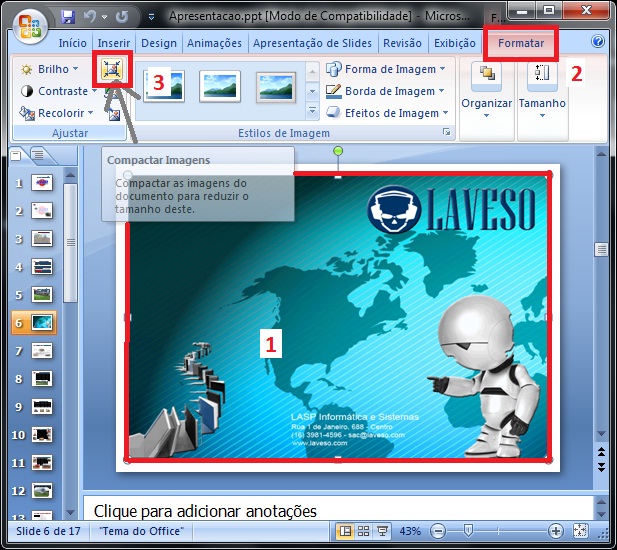Apply the third image style thumbnail
This screenshot has width=617, height=550.
(x=276, y=87)
